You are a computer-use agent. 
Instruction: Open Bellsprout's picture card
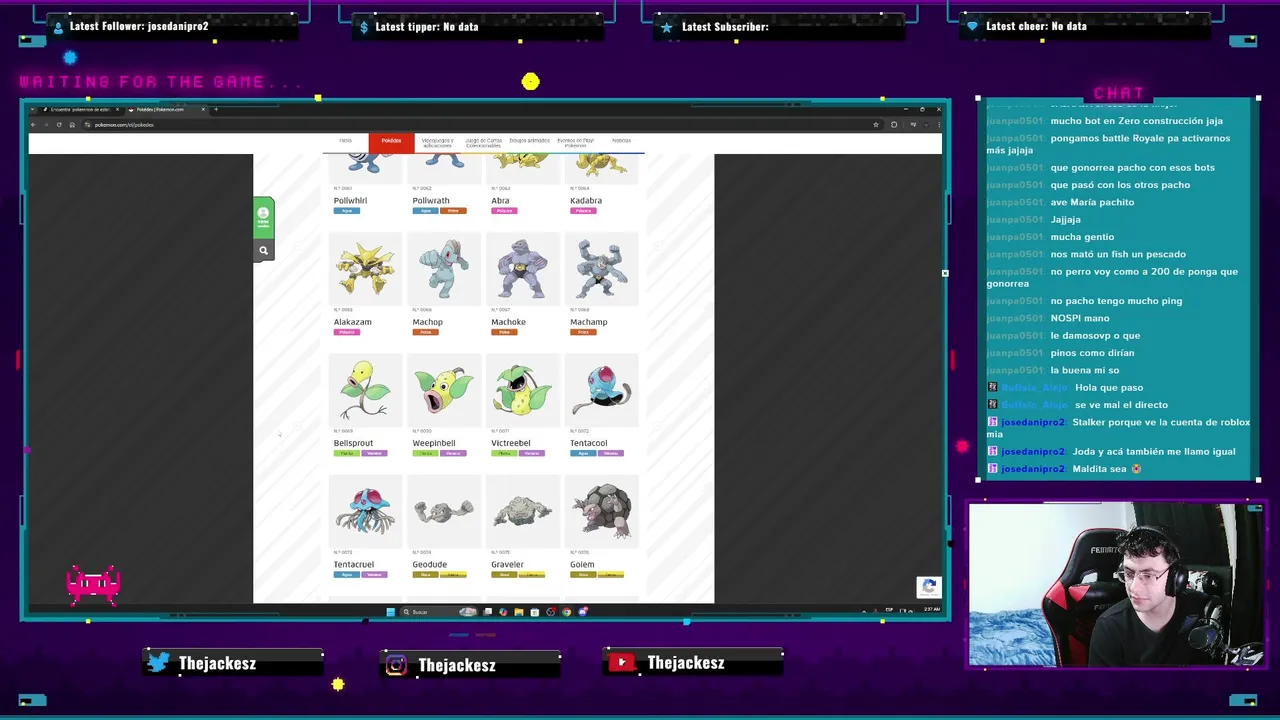(x=365, y=390)
